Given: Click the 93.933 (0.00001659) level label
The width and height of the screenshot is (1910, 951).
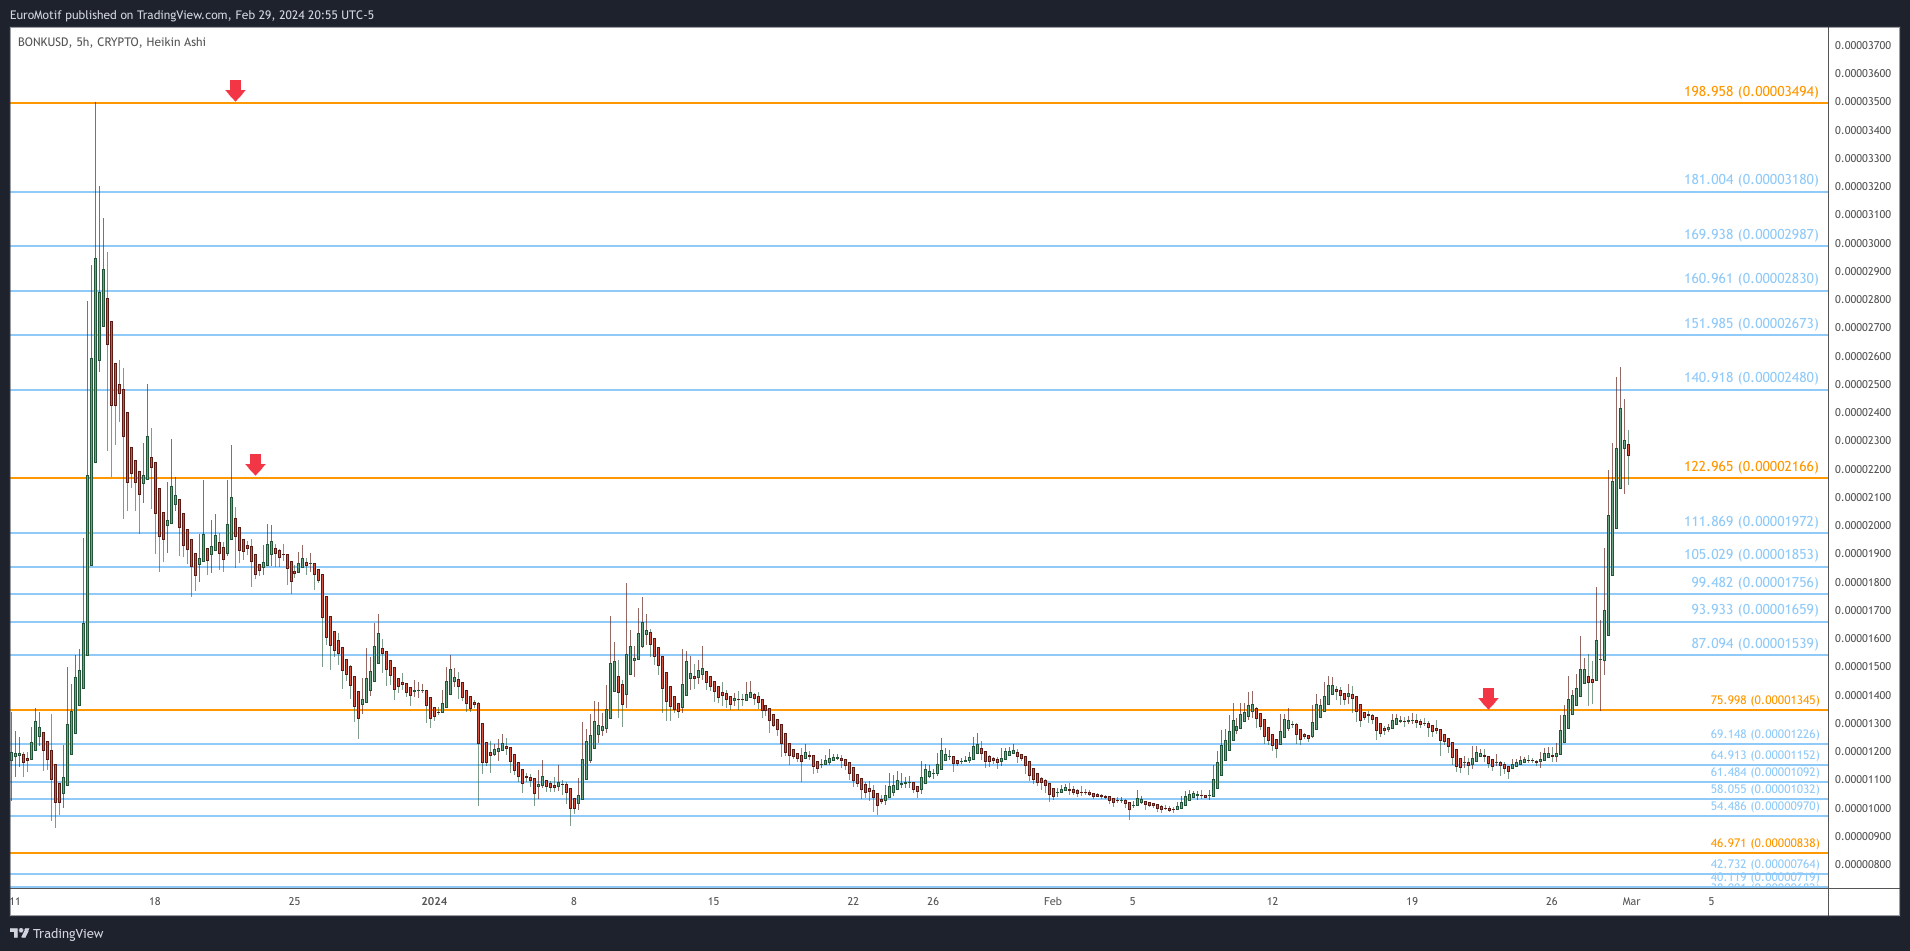Looking at the screenshot, I should tap(1755, 610).
